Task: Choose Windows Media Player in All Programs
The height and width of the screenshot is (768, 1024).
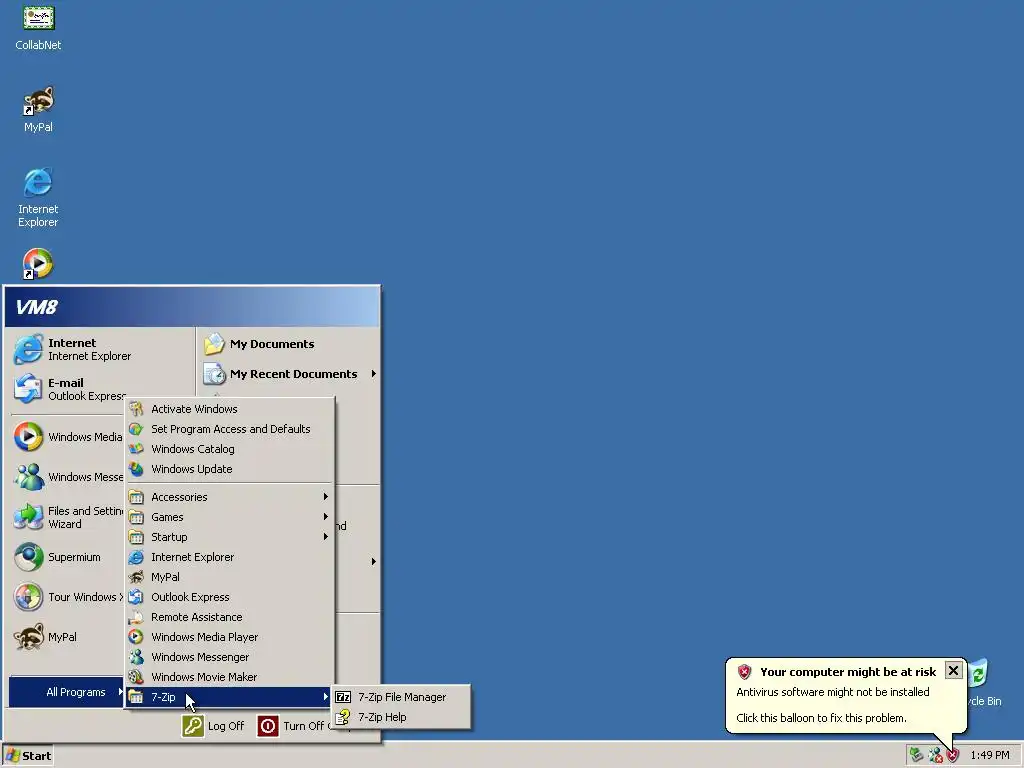Action: (230, 637)
